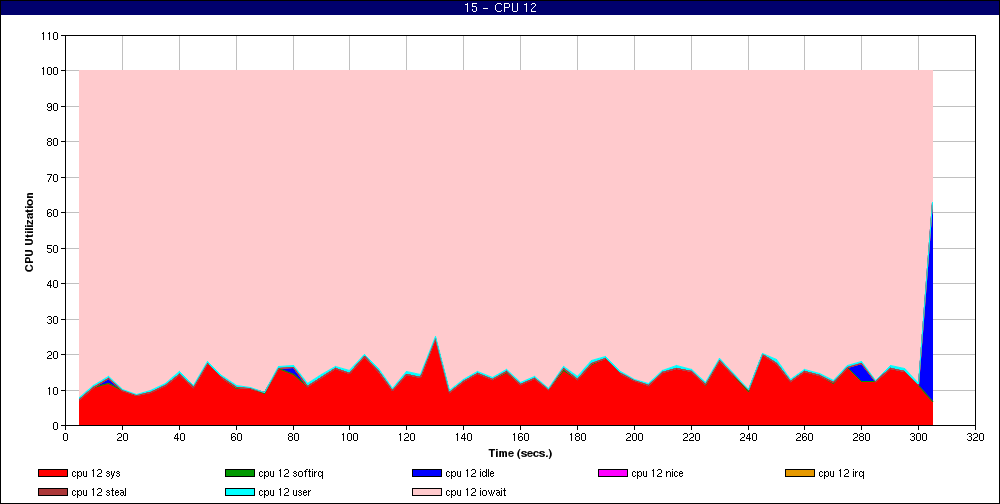Click the magenta cpu 12 nice legend swatch
This screenshot has width=1000, height=504.
[612, 473]
